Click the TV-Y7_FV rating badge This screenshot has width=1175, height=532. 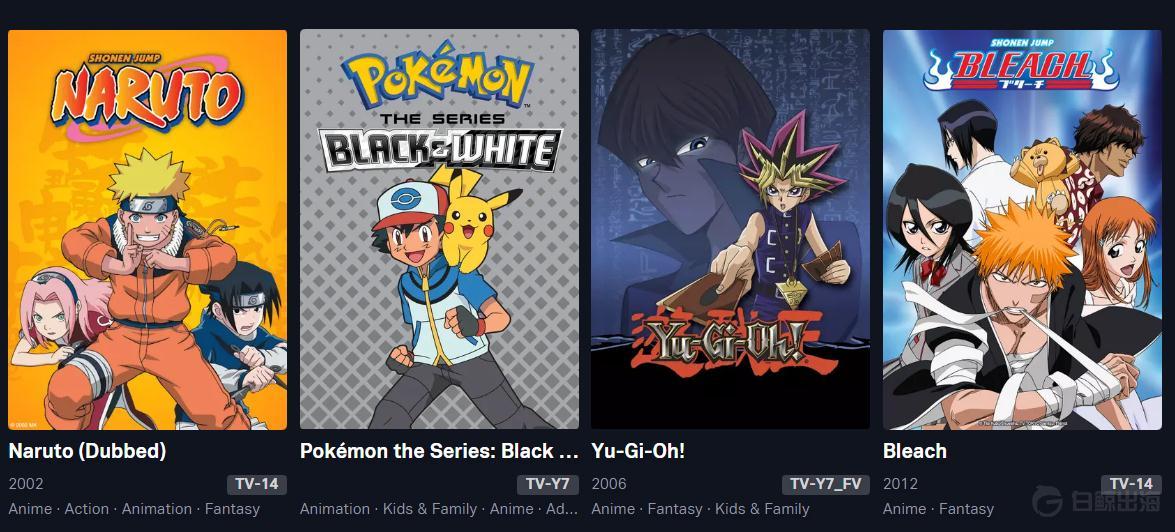[x=826, y=484]
